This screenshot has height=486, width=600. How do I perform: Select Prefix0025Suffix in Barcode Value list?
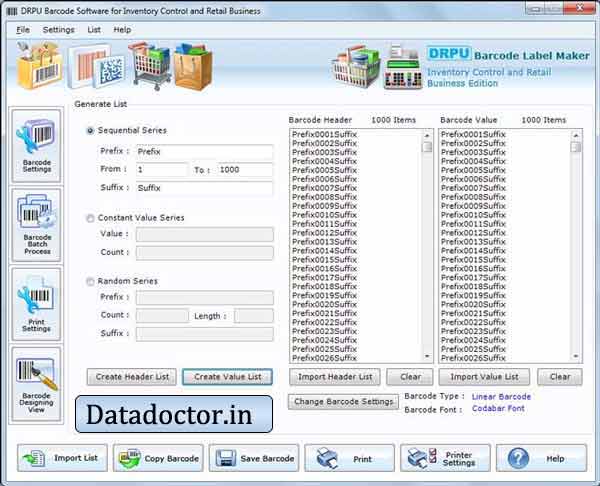pyautogui.click(x=473, y=349)
